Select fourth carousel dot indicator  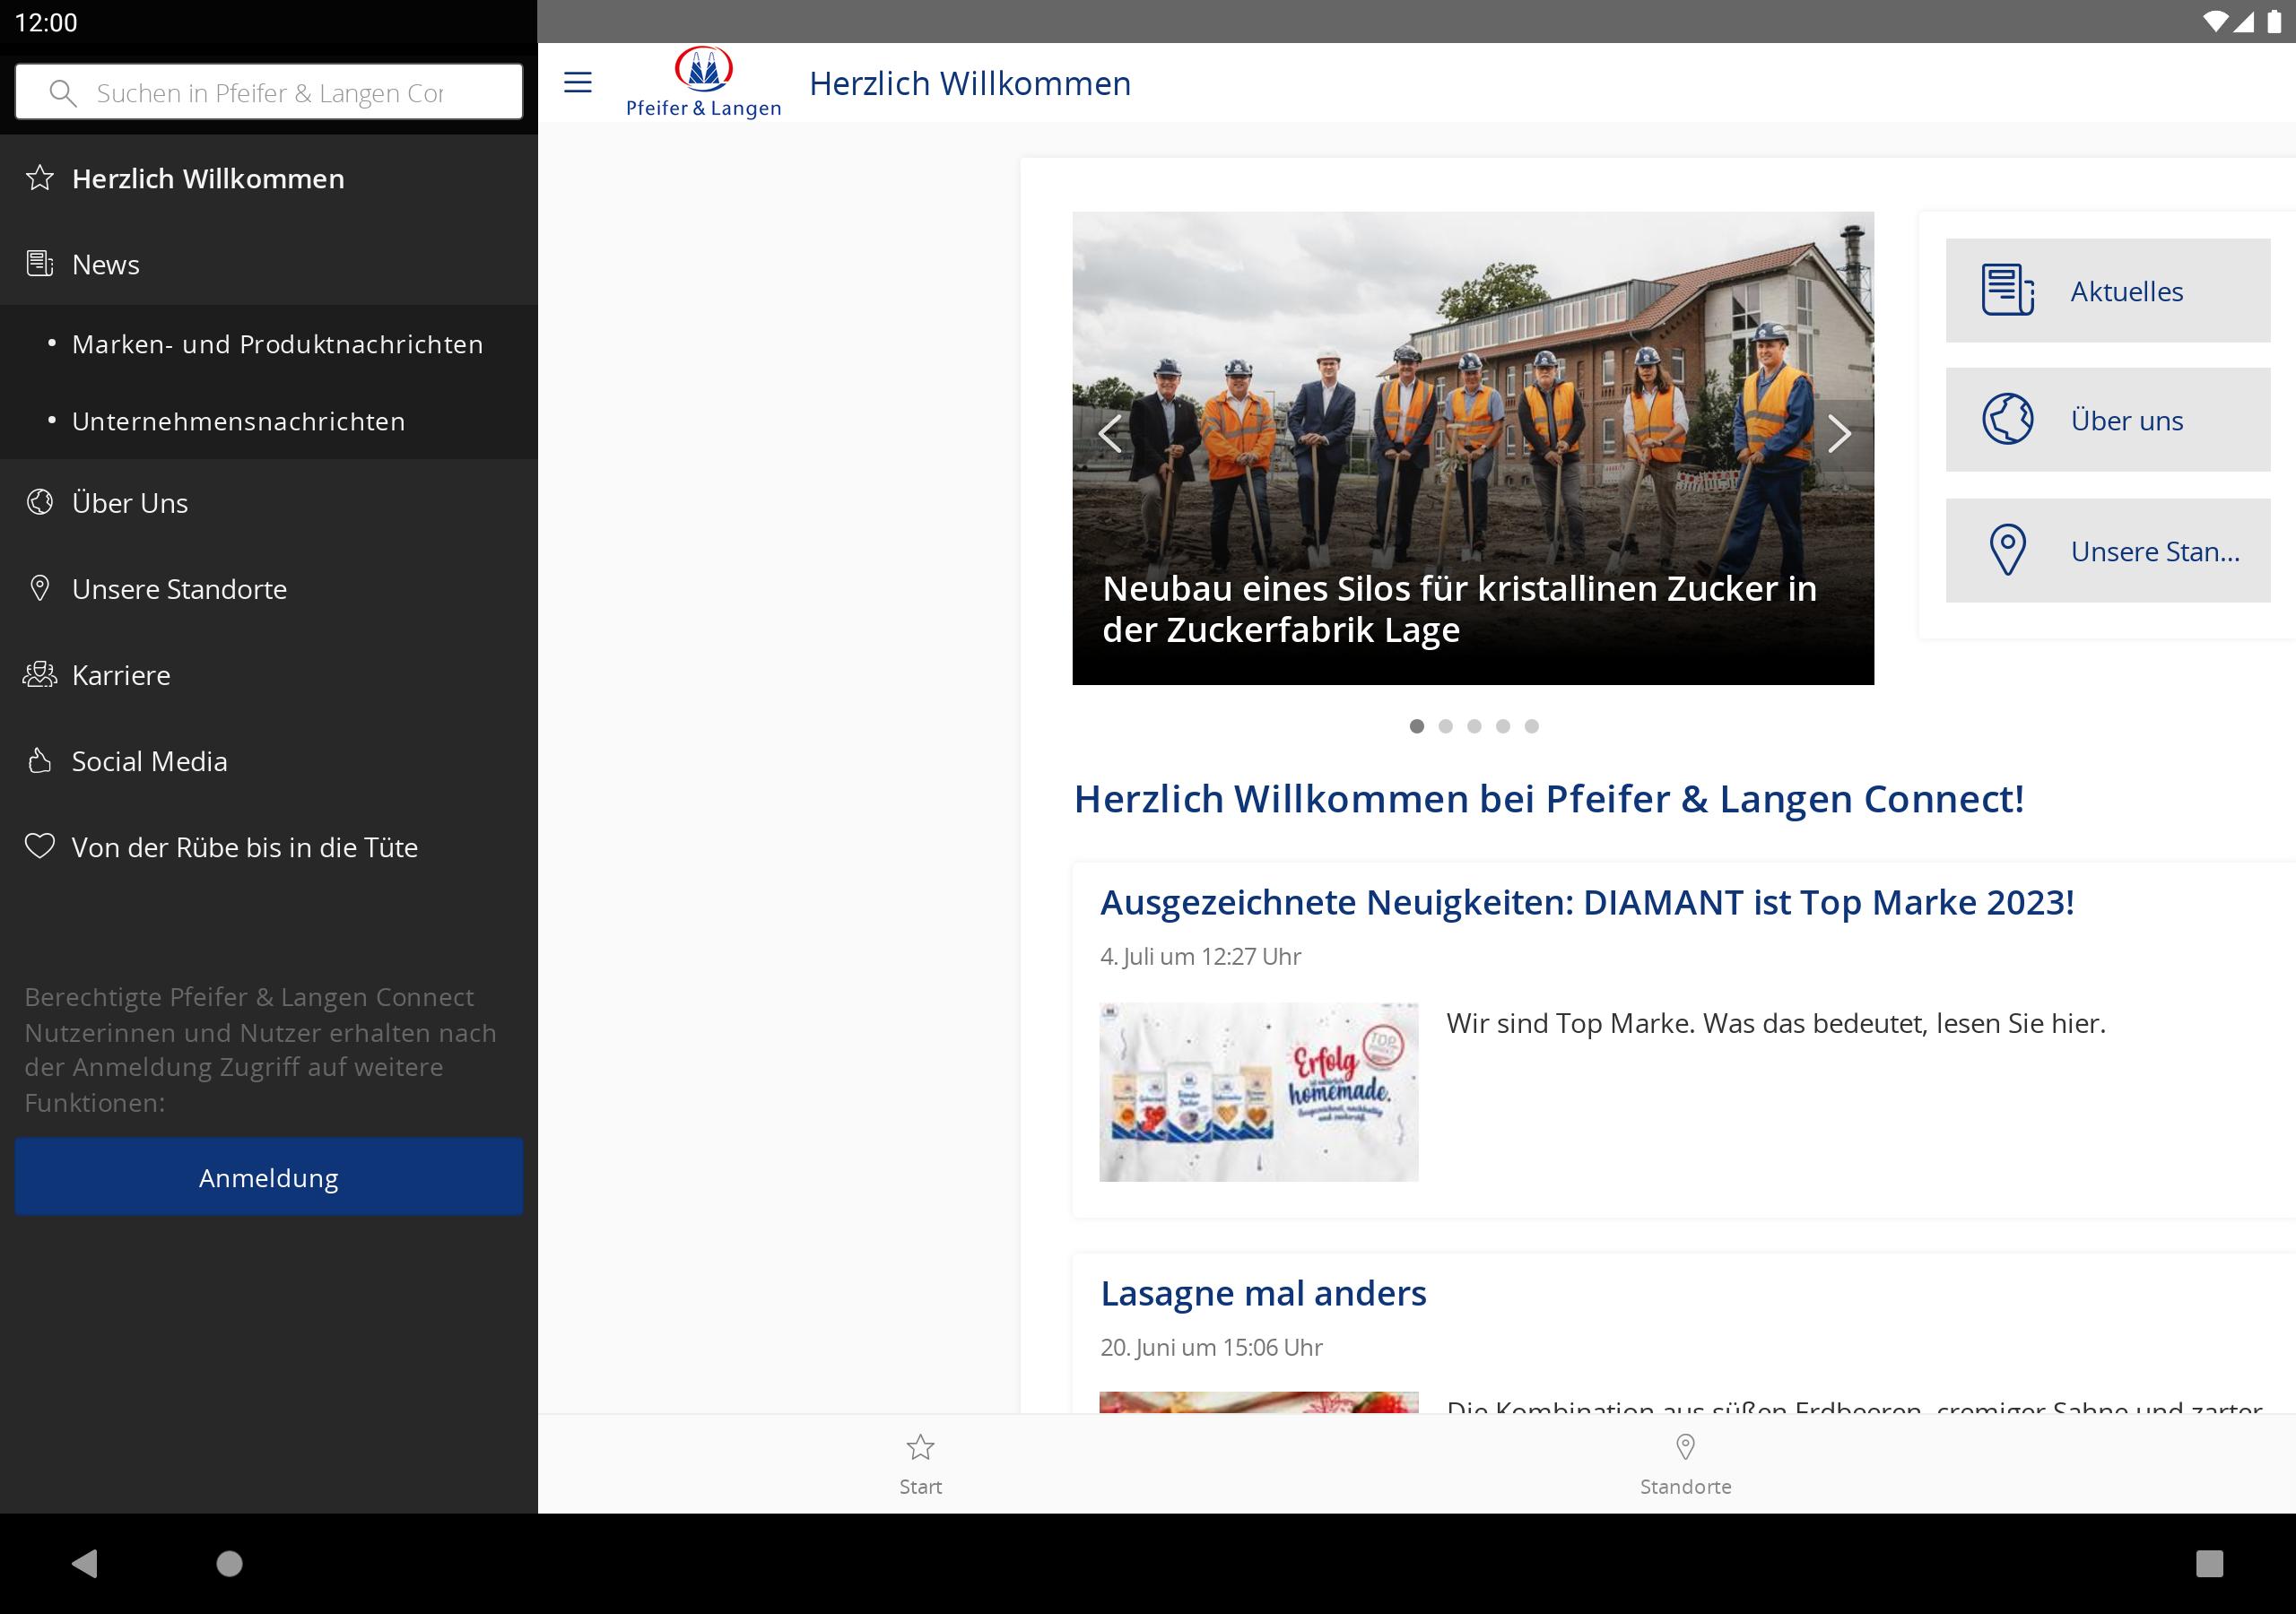coord(1502,726)
